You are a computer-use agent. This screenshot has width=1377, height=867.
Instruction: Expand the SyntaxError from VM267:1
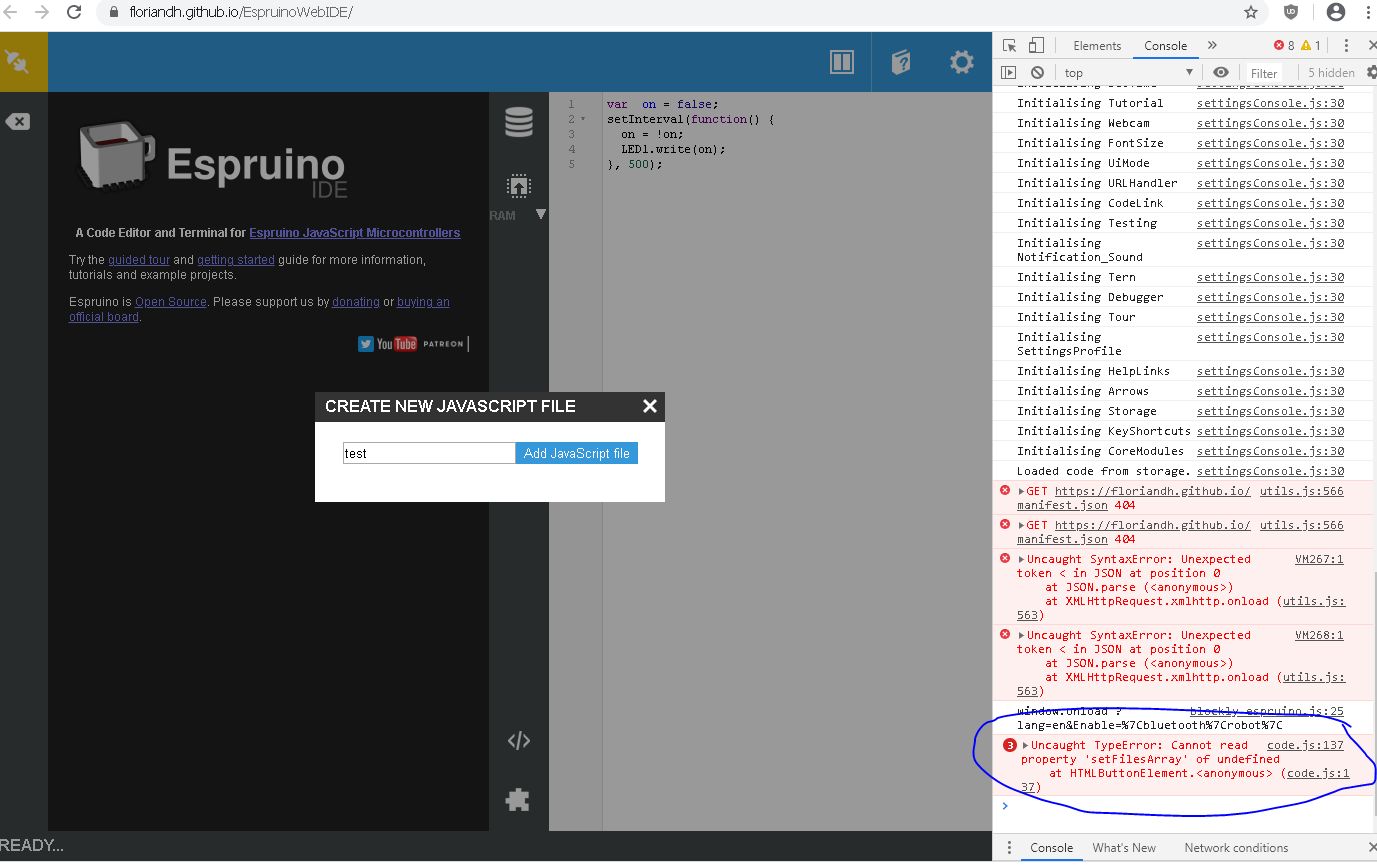1021,559
